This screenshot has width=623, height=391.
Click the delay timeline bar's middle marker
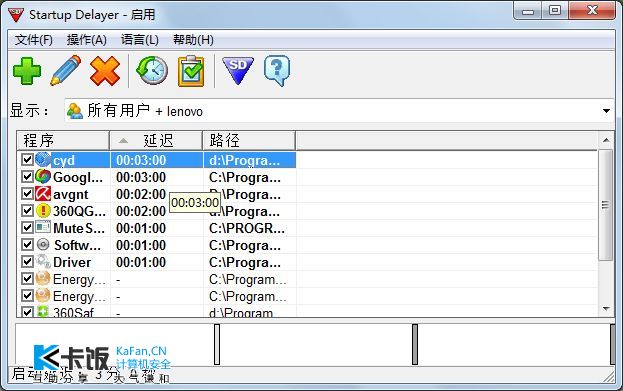(x=415, y=344)
